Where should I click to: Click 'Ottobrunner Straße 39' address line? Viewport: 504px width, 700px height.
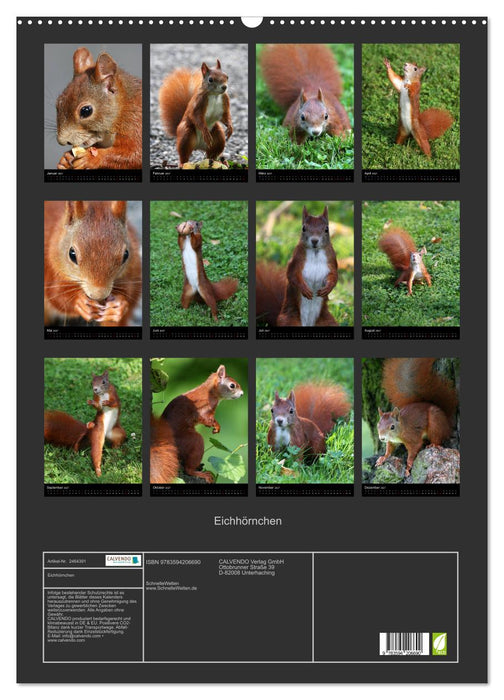pos(246,567)
